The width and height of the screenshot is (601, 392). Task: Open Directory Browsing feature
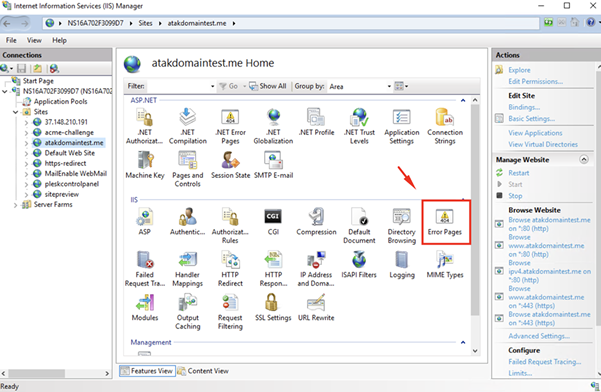[402, 226]
